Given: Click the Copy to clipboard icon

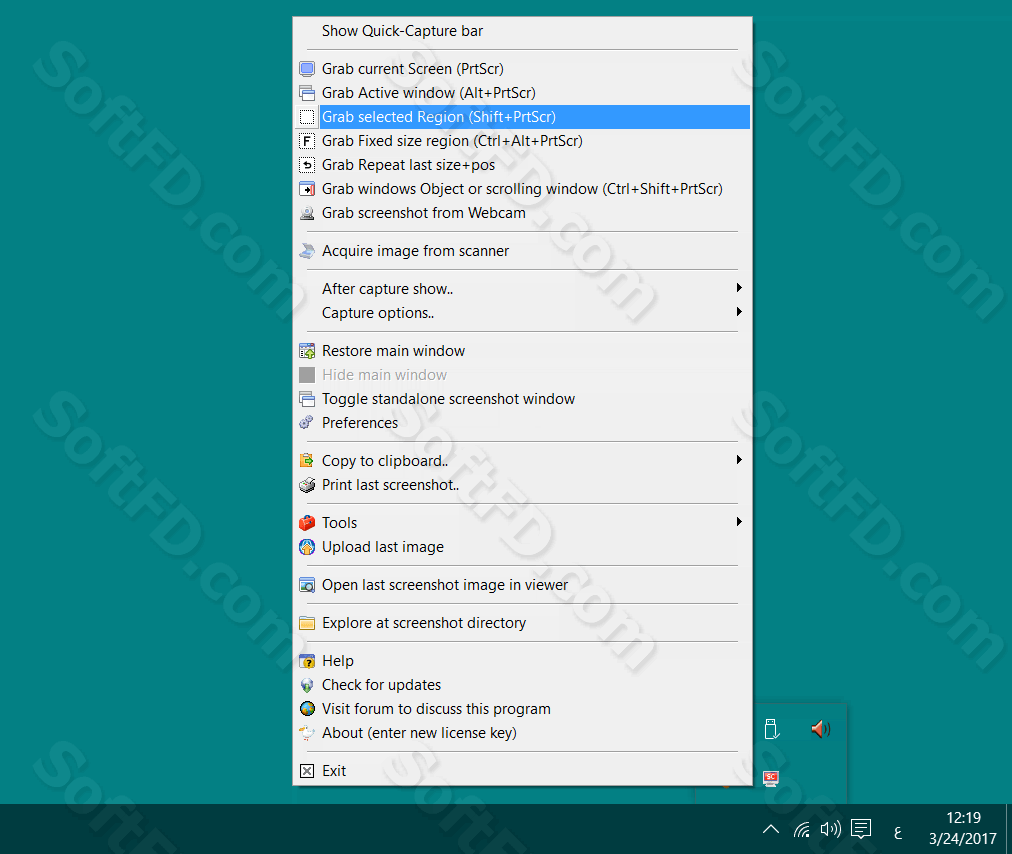Looking at the screenshot, I should [x=307, y=461].
